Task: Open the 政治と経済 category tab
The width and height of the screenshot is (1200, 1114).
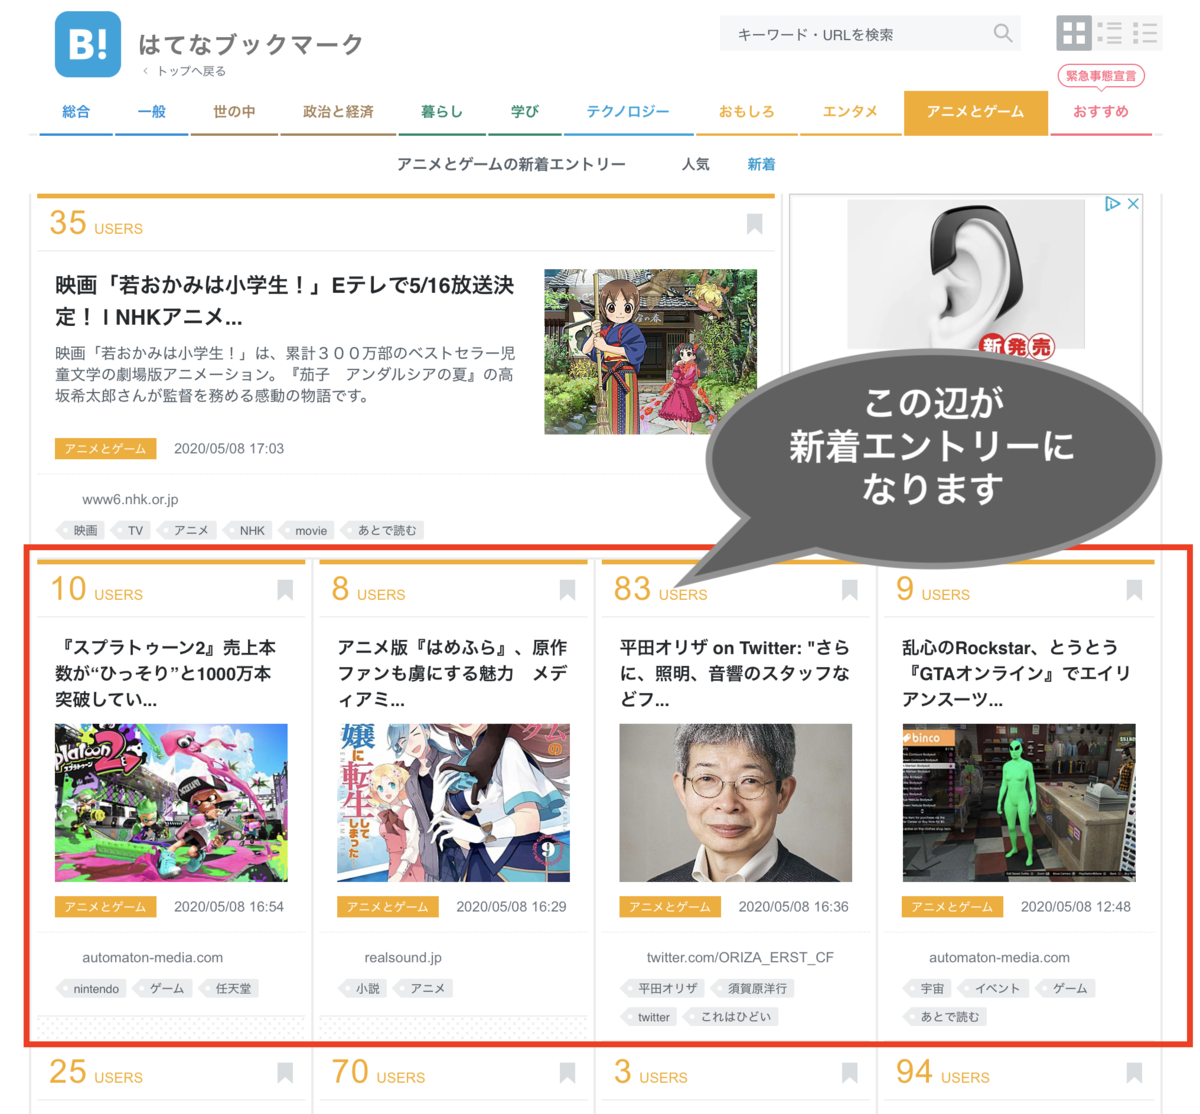Action: [x=338, y=112]
